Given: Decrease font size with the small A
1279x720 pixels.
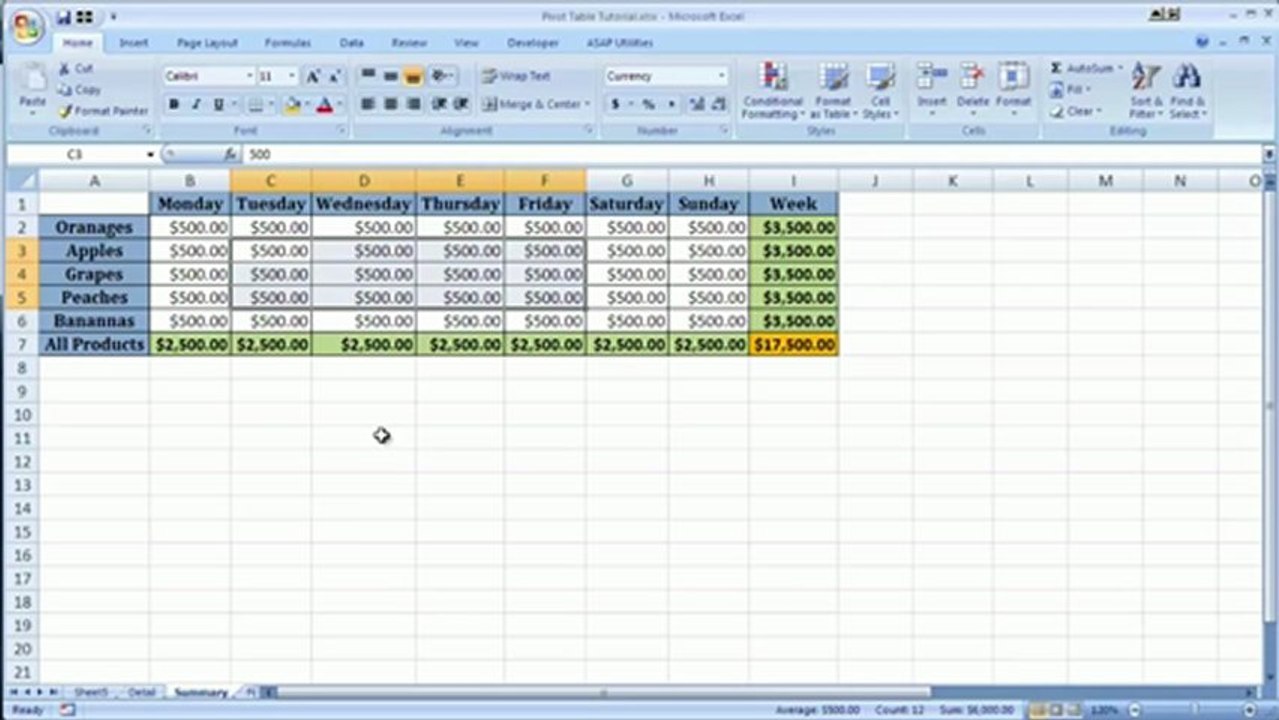Looking at the screenshot, I should [334, 76].
